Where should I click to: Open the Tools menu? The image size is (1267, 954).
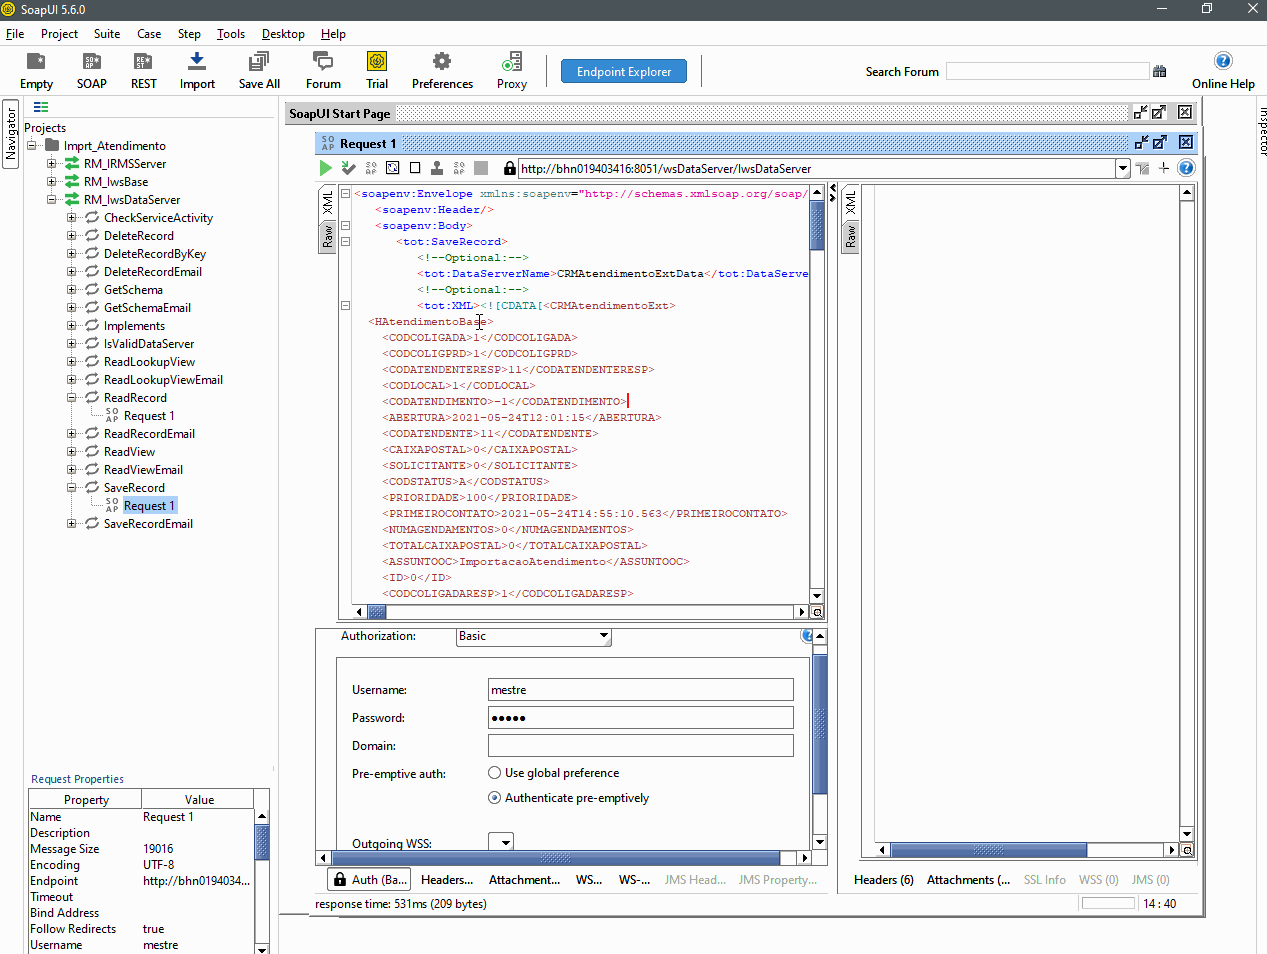click(x=231, y=34)
